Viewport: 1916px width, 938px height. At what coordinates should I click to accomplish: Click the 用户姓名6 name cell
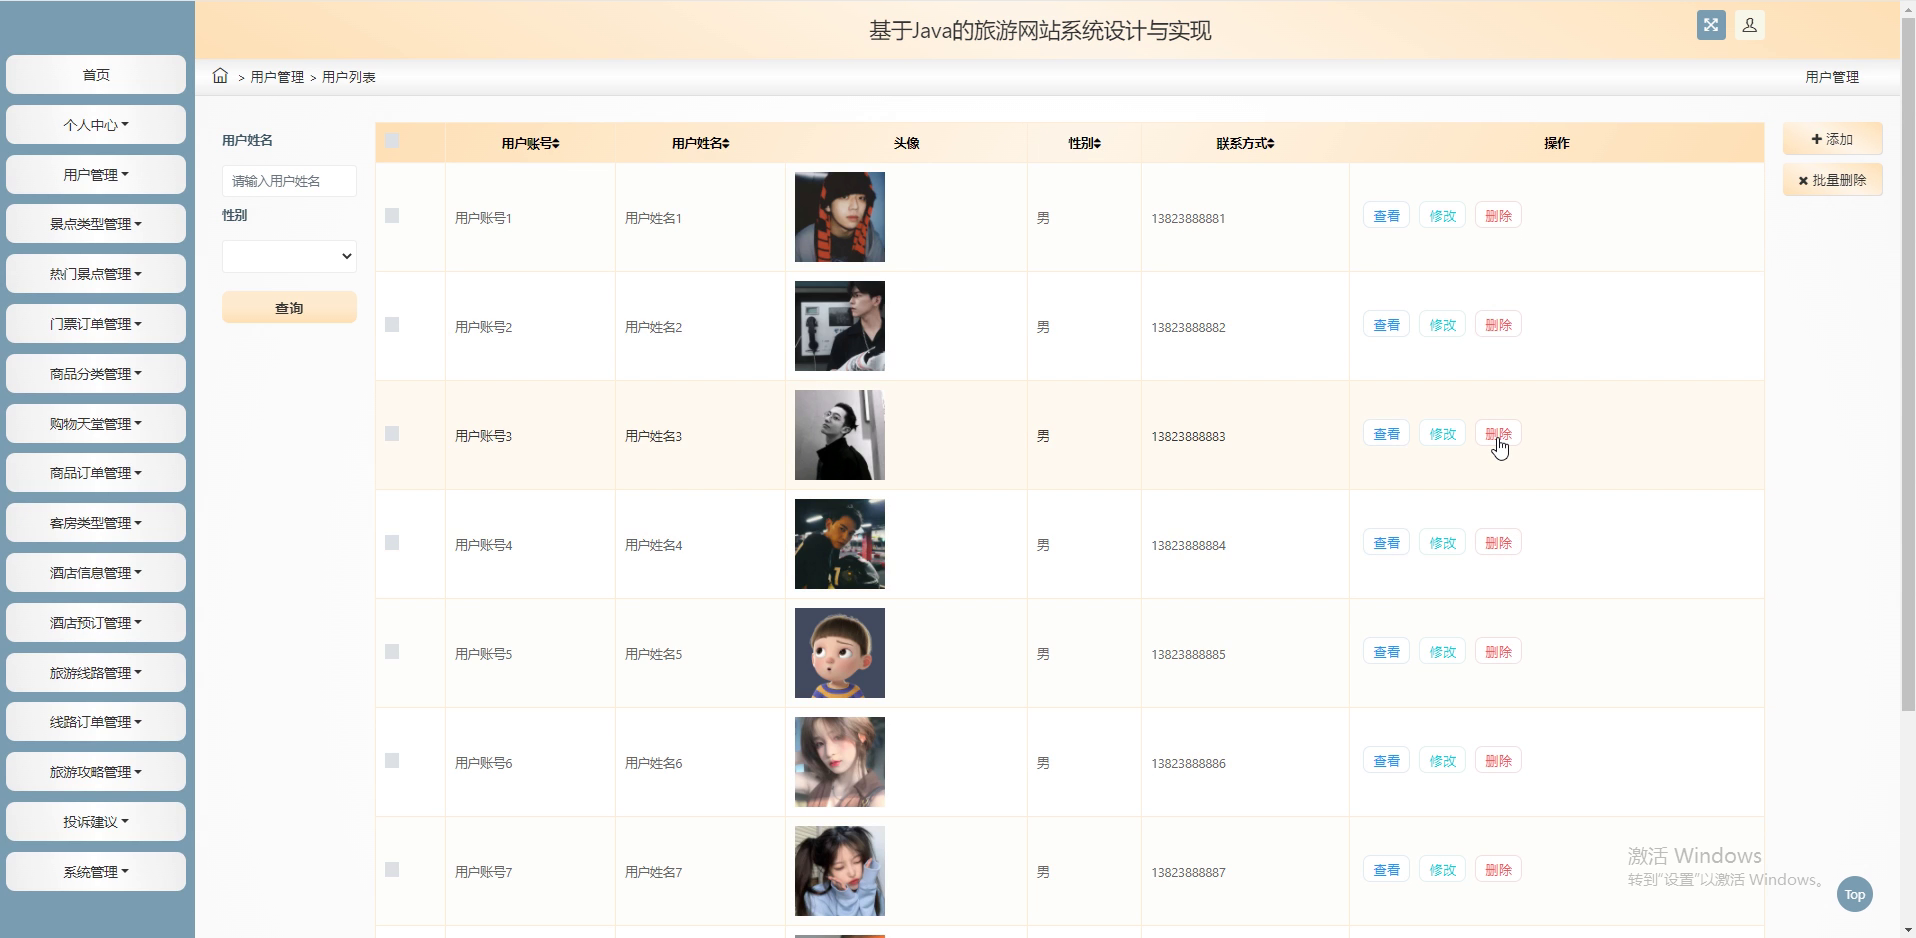coord(654,763)
